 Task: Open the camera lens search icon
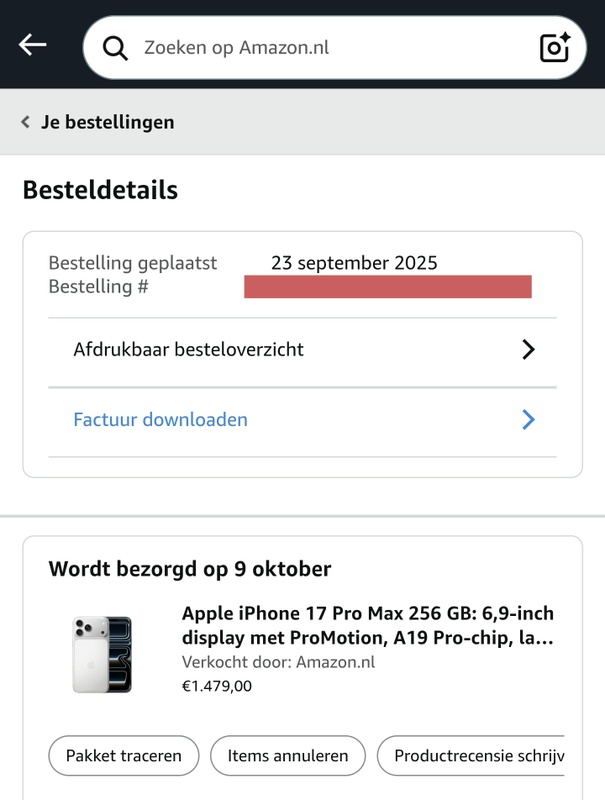point(554,47)
